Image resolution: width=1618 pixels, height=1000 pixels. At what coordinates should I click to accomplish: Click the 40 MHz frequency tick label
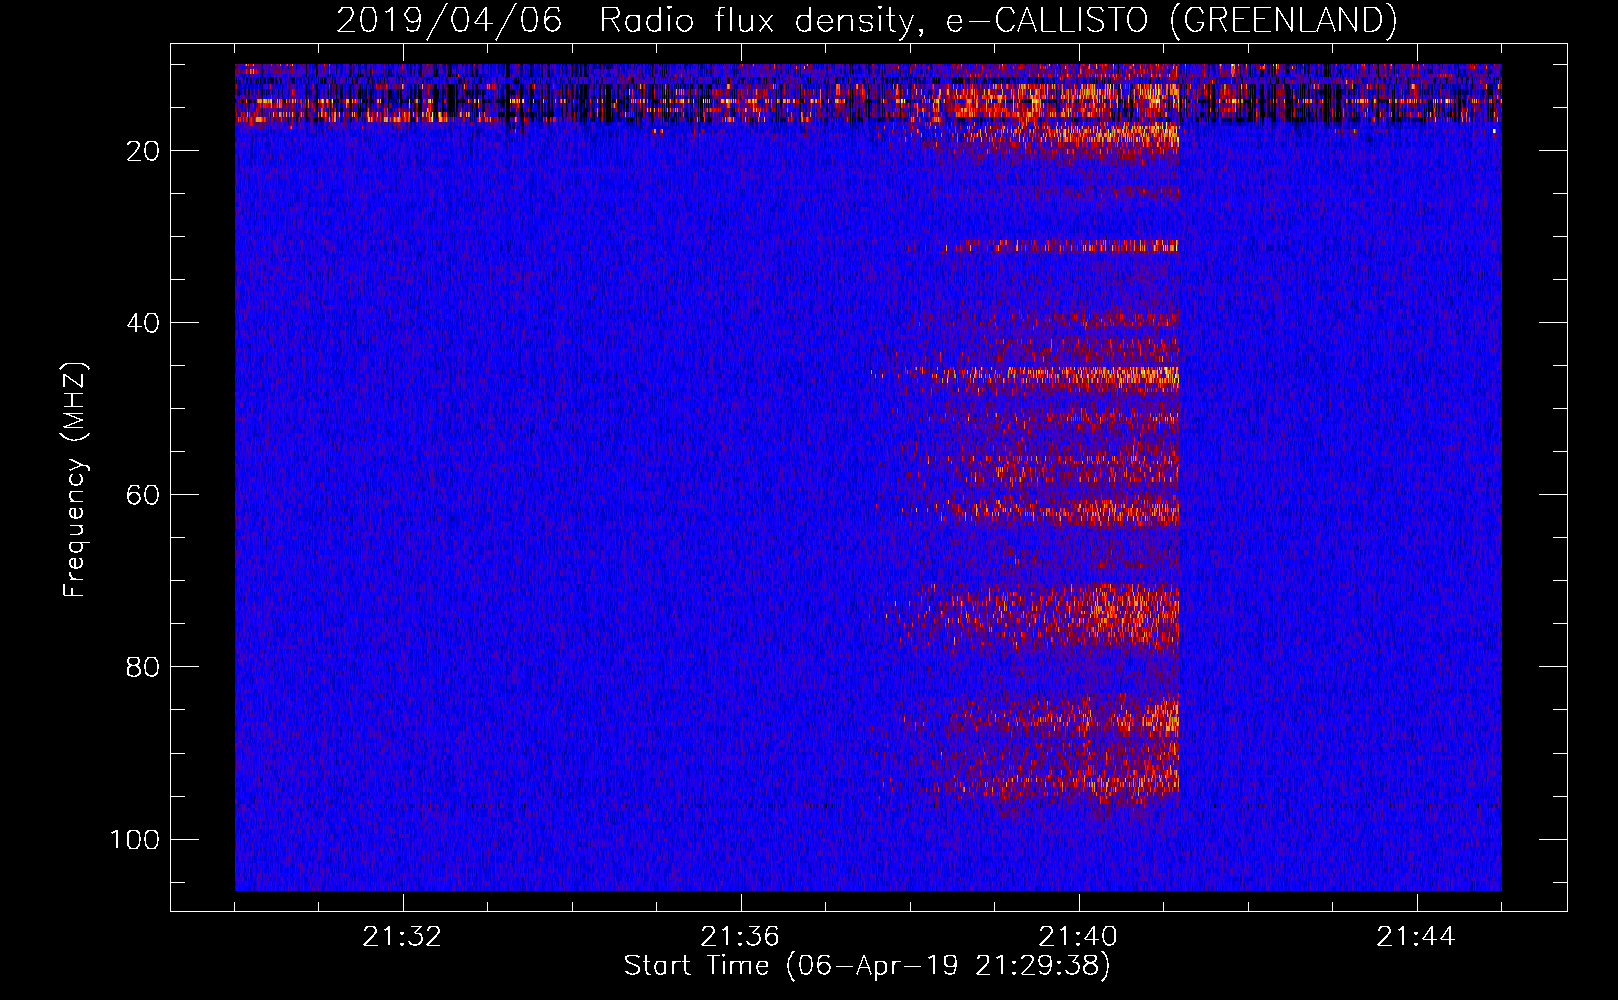point(143,323)
